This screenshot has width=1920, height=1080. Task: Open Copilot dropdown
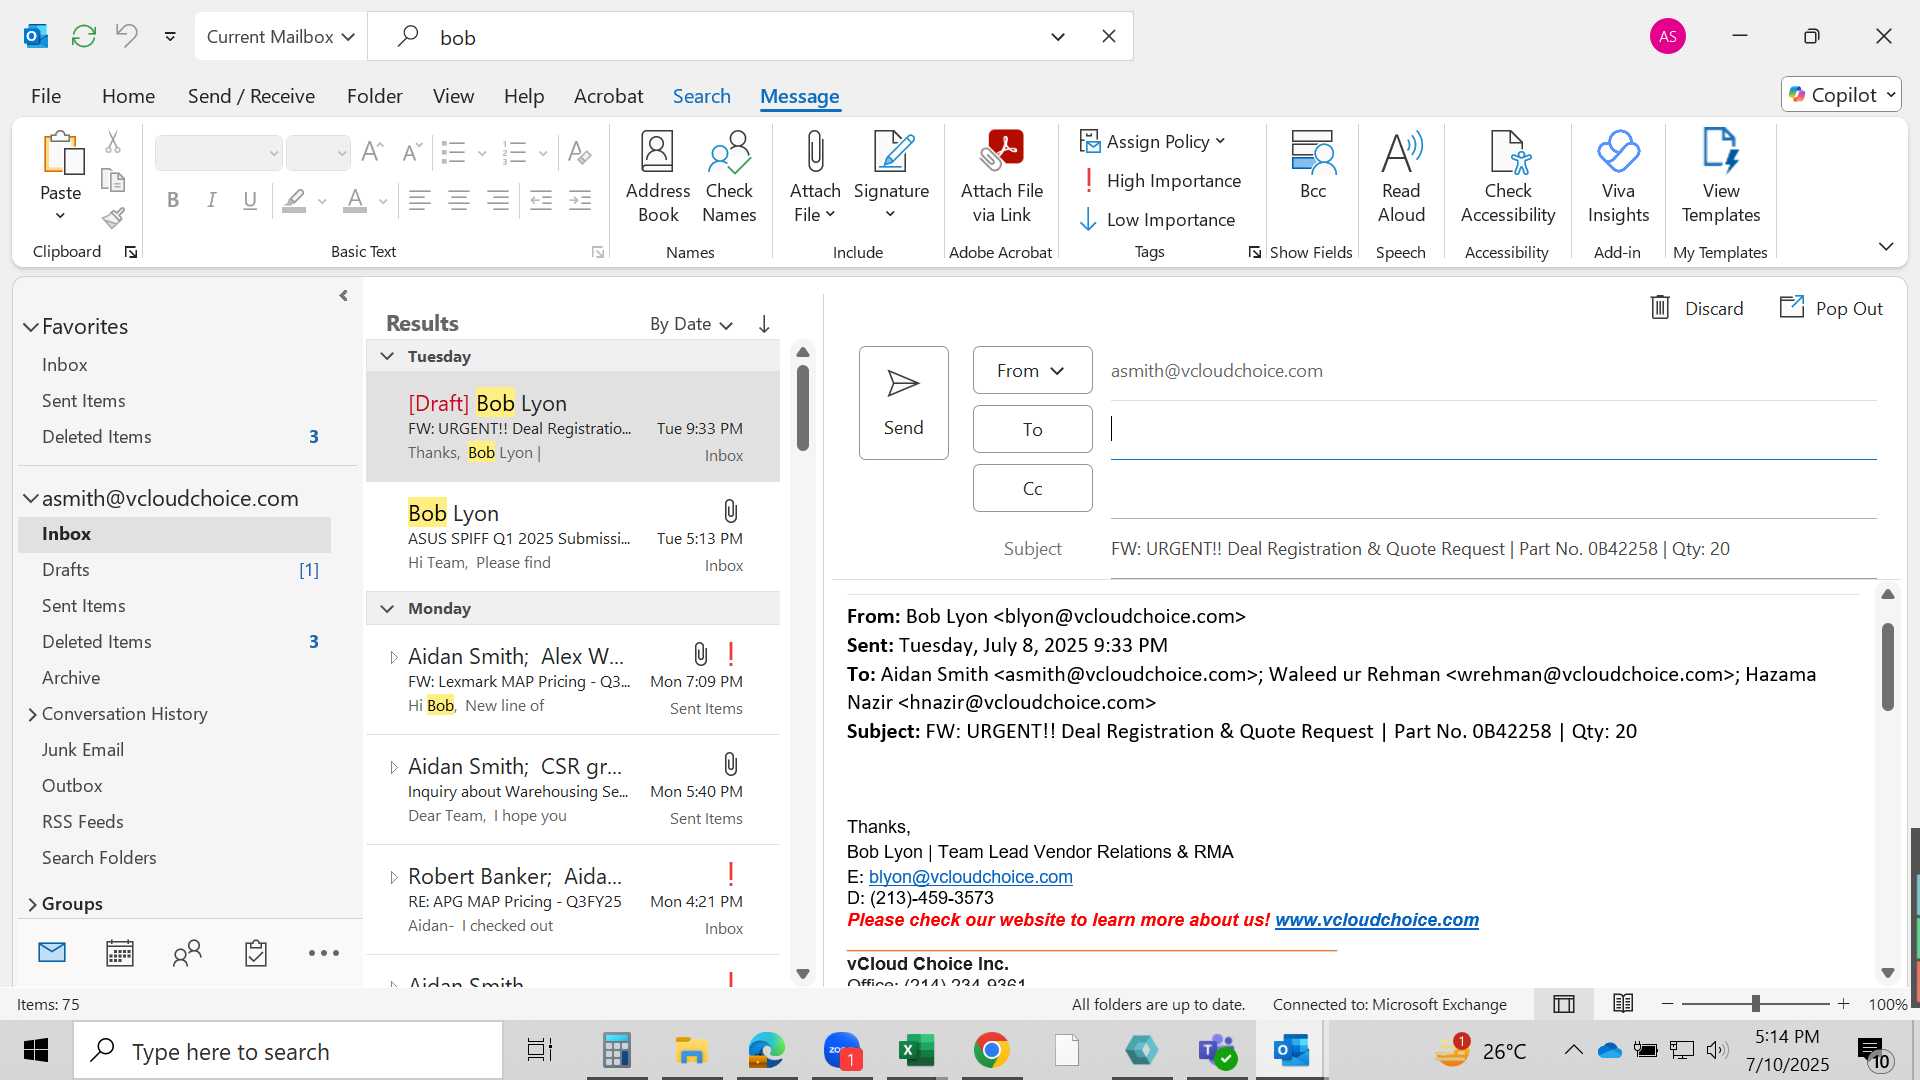point(1841,95)
